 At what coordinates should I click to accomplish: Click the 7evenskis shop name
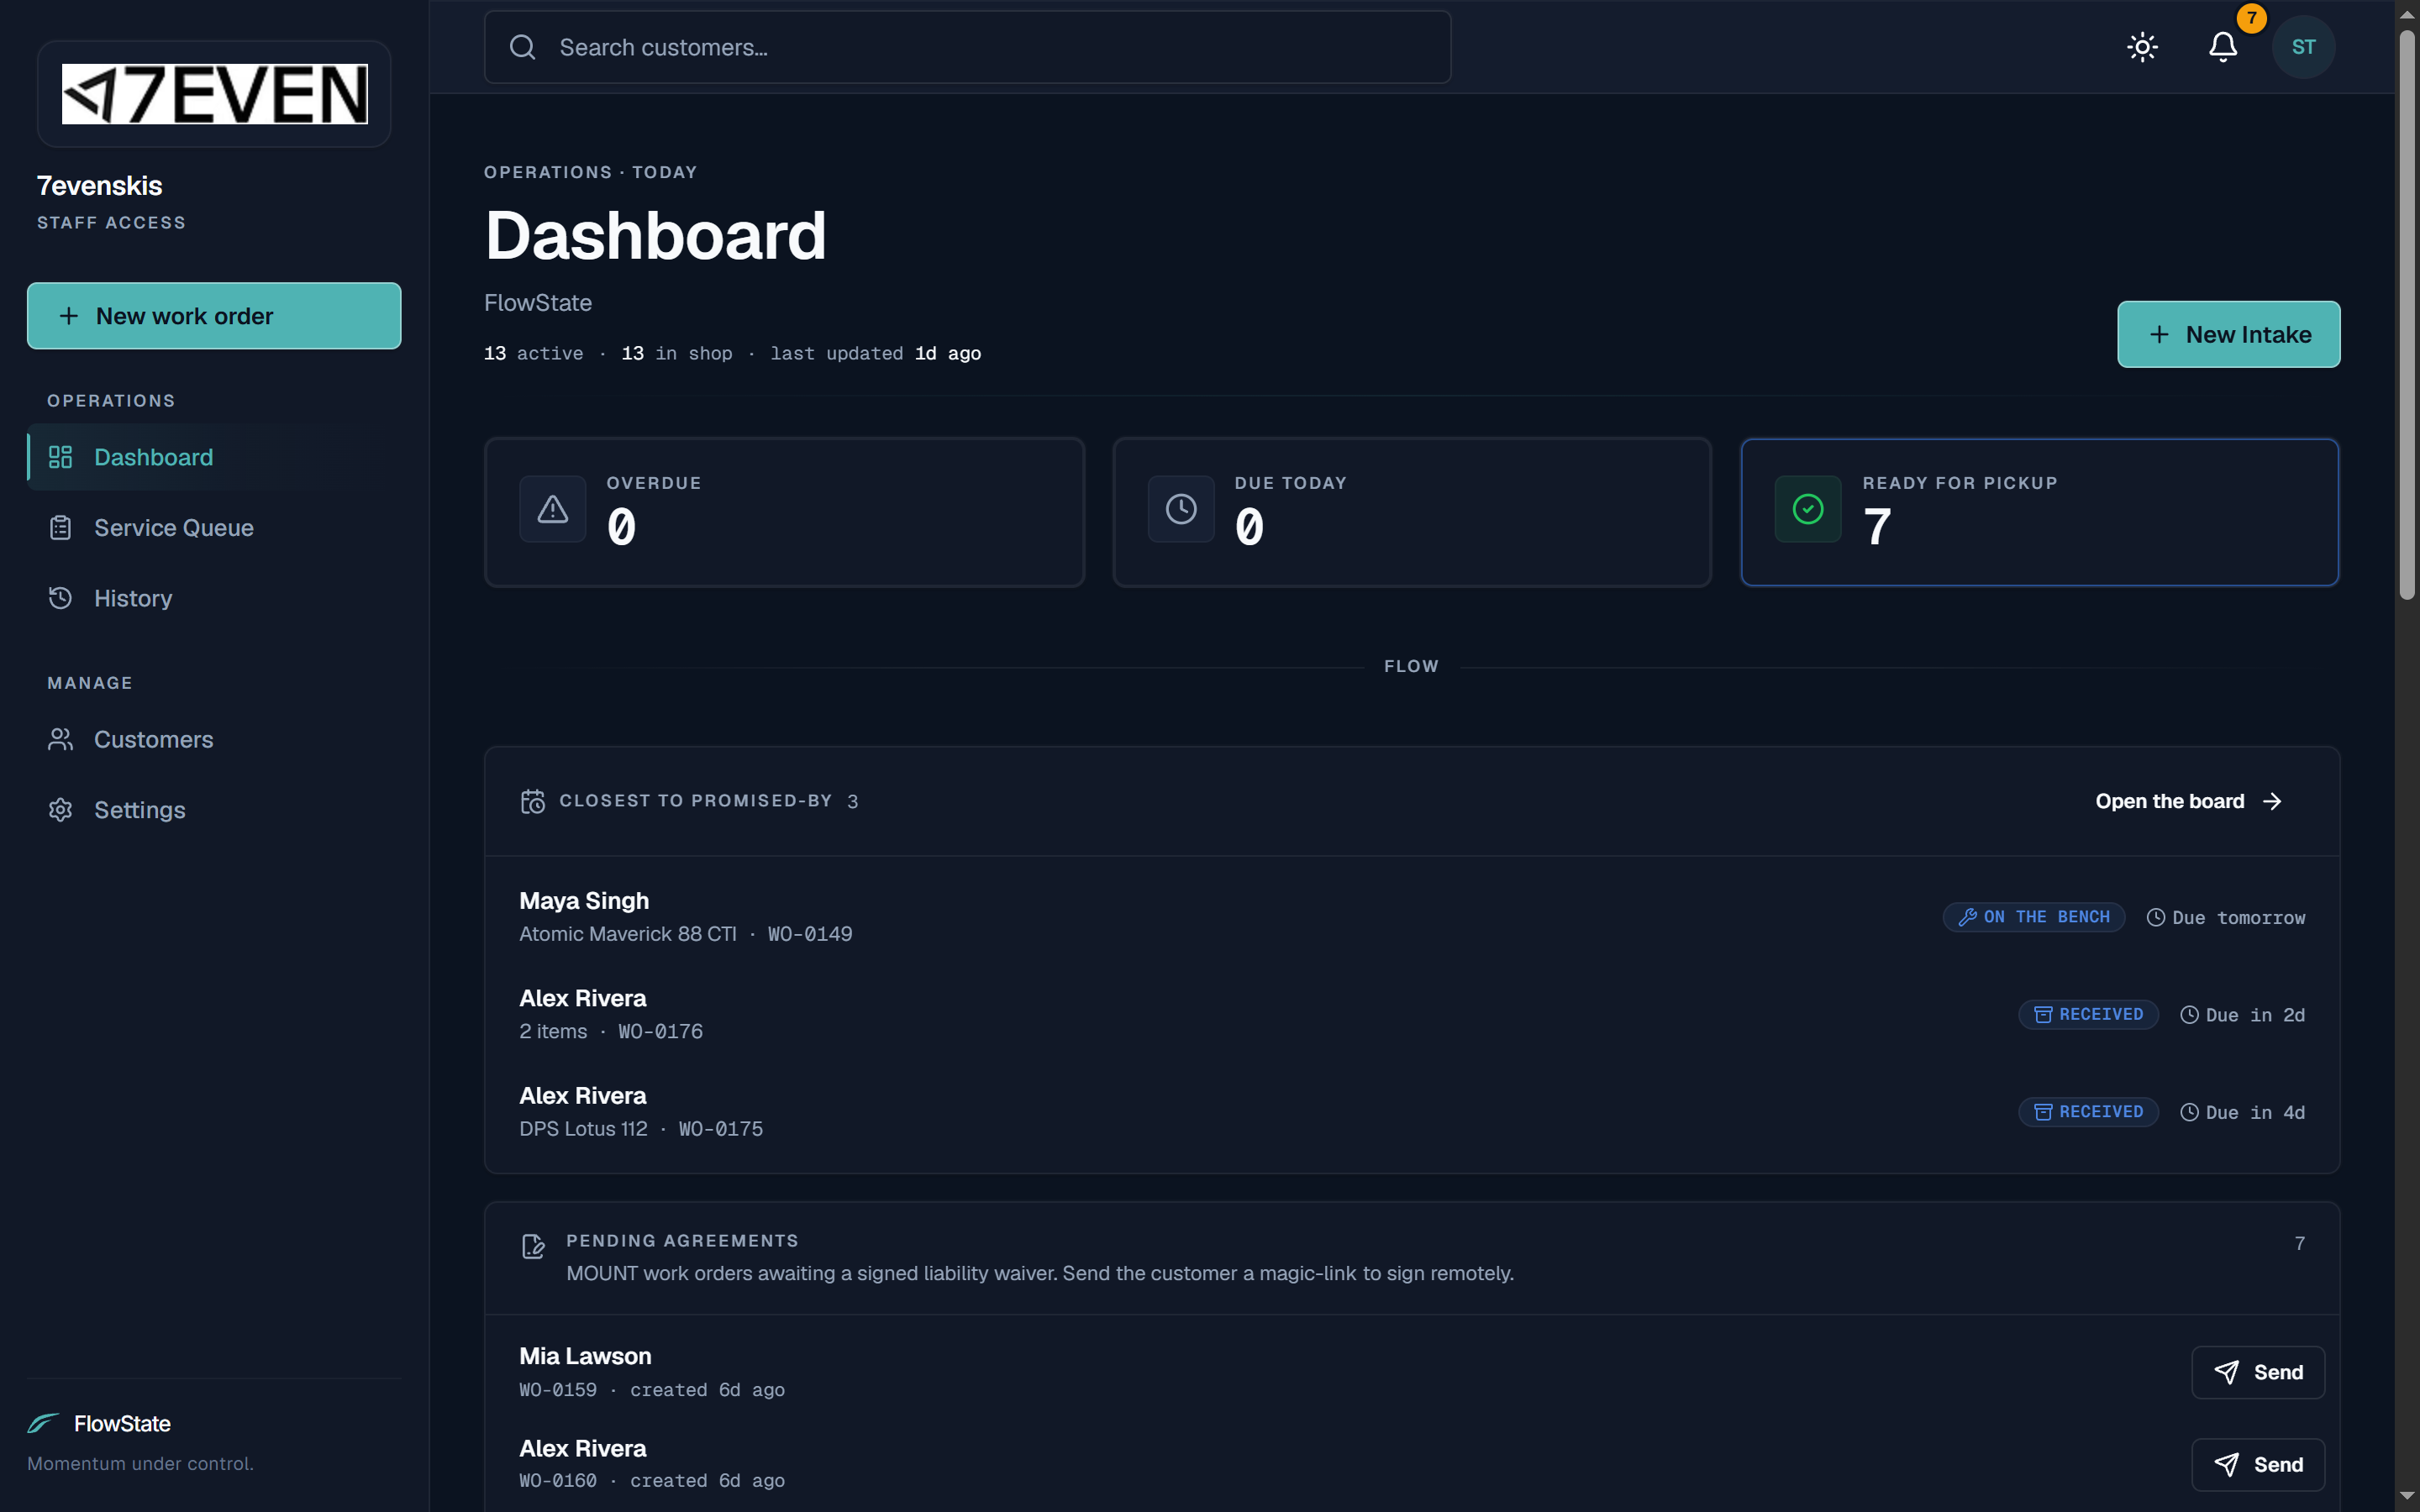tap(99, 186)
